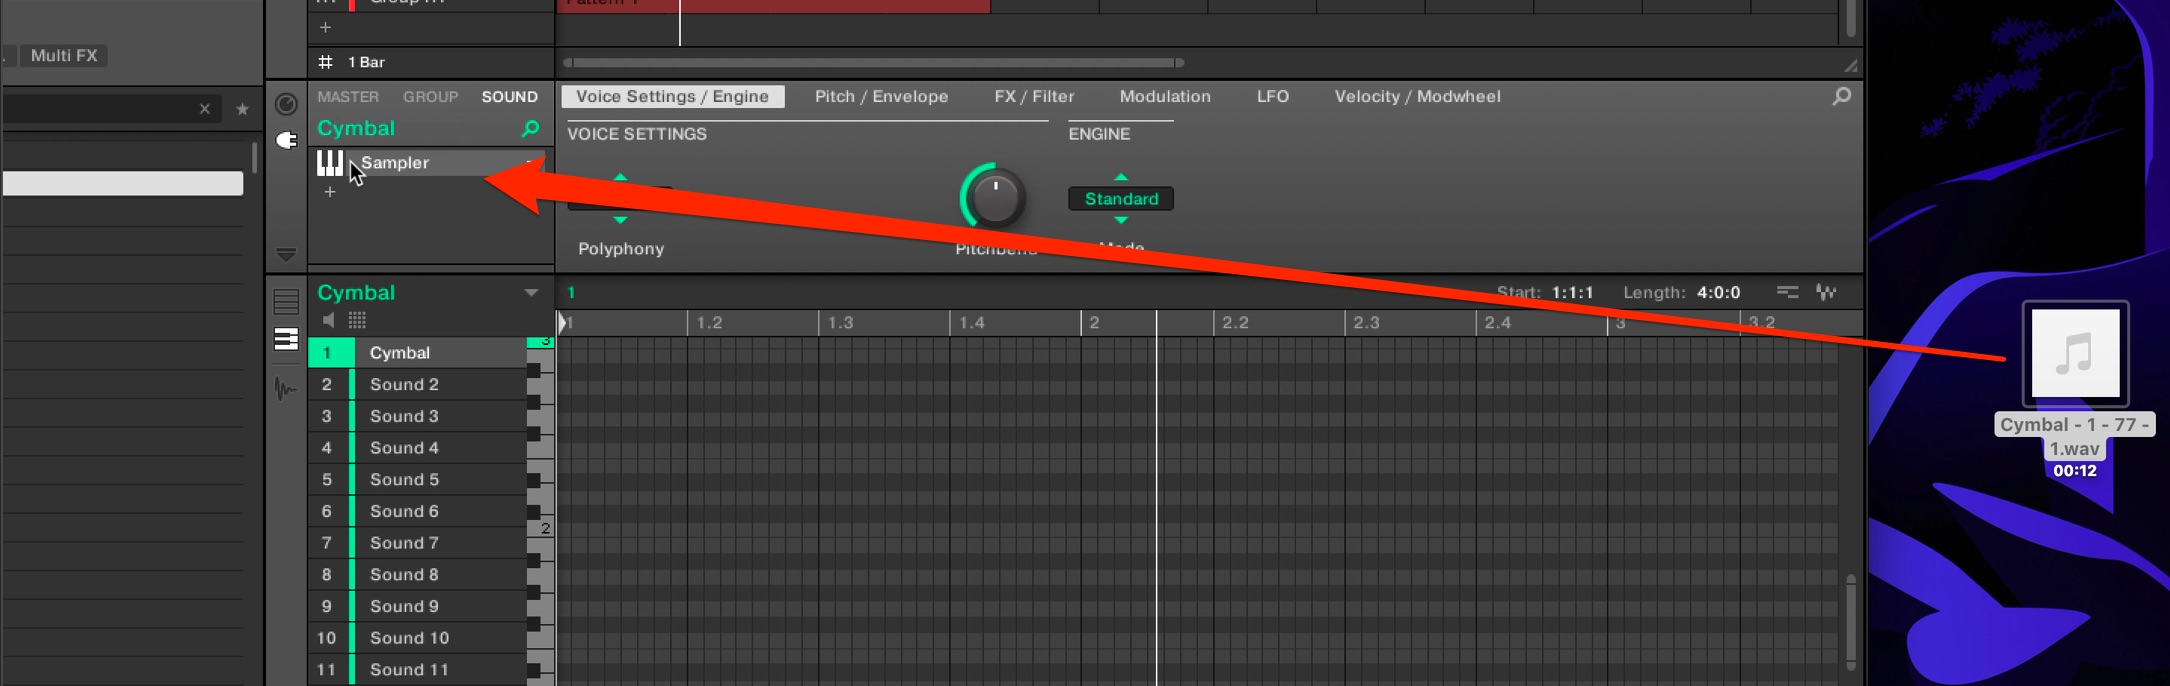Decrease polyphony with the down arrow
Screen dimensions: 2170x686
coord(620,219)
